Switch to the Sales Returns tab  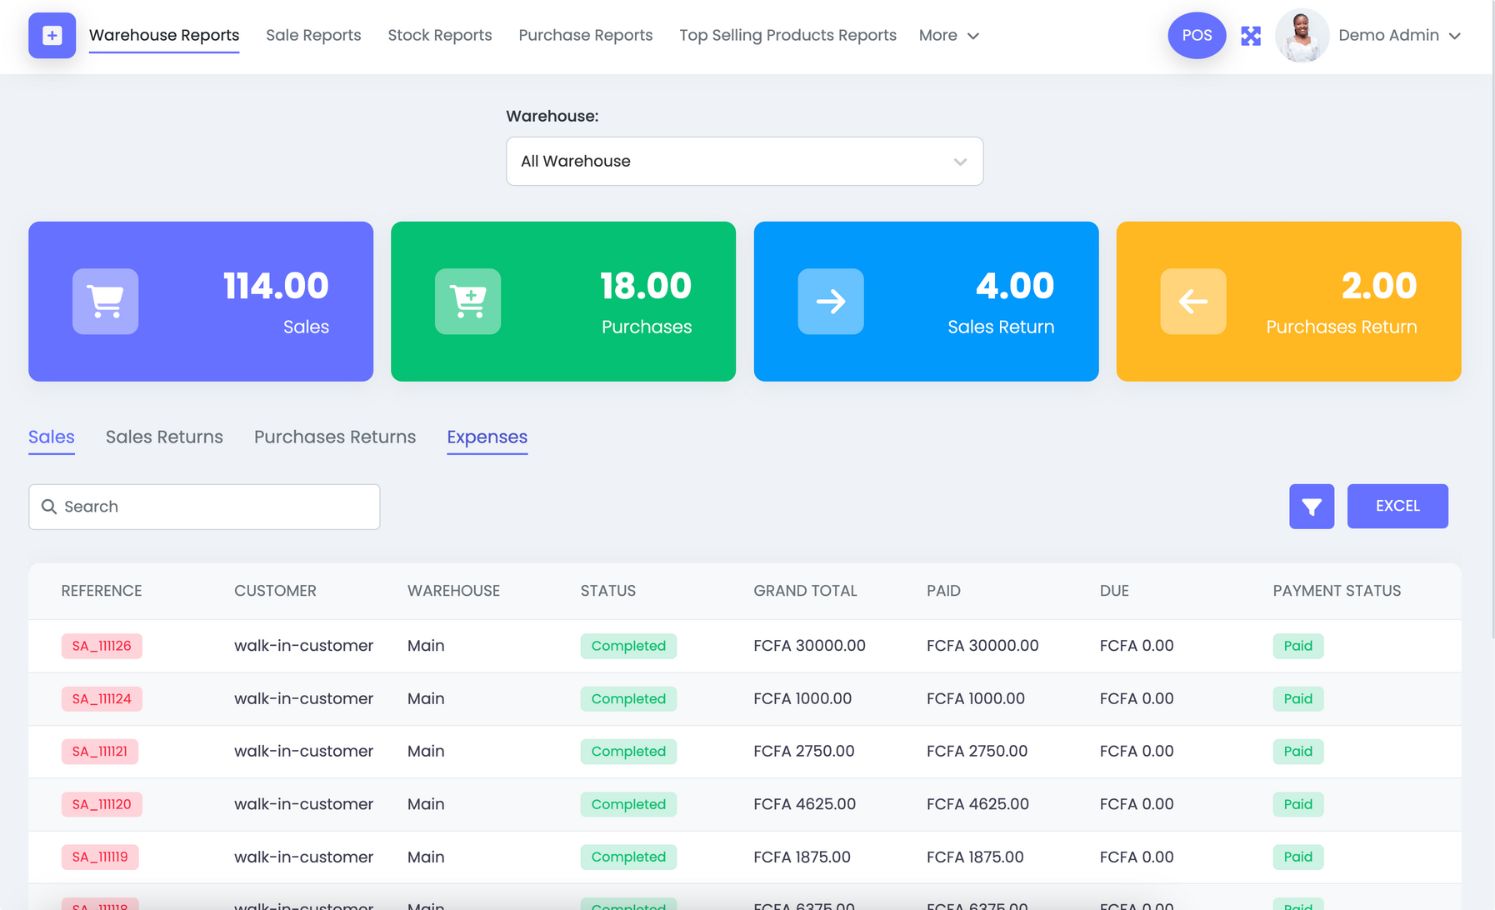[x=164, y=437]
